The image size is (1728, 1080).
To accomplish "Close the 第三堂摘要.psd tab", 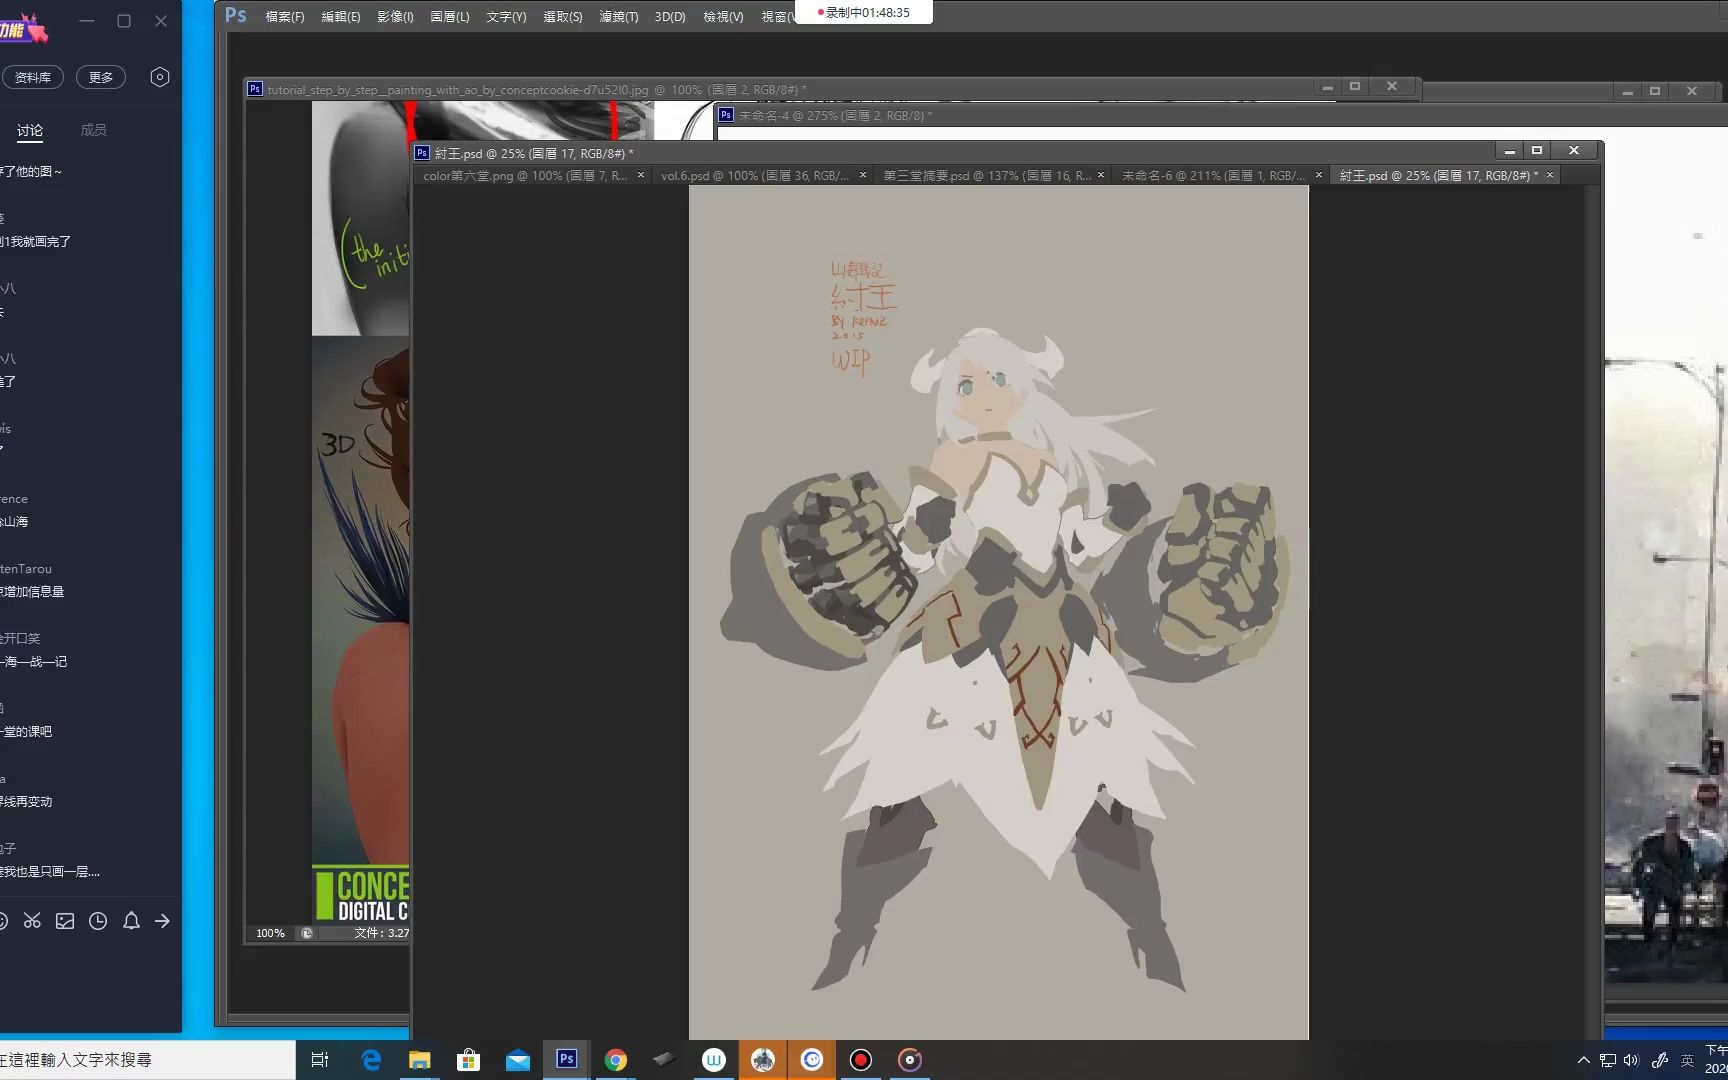I will click(1101, 175).
